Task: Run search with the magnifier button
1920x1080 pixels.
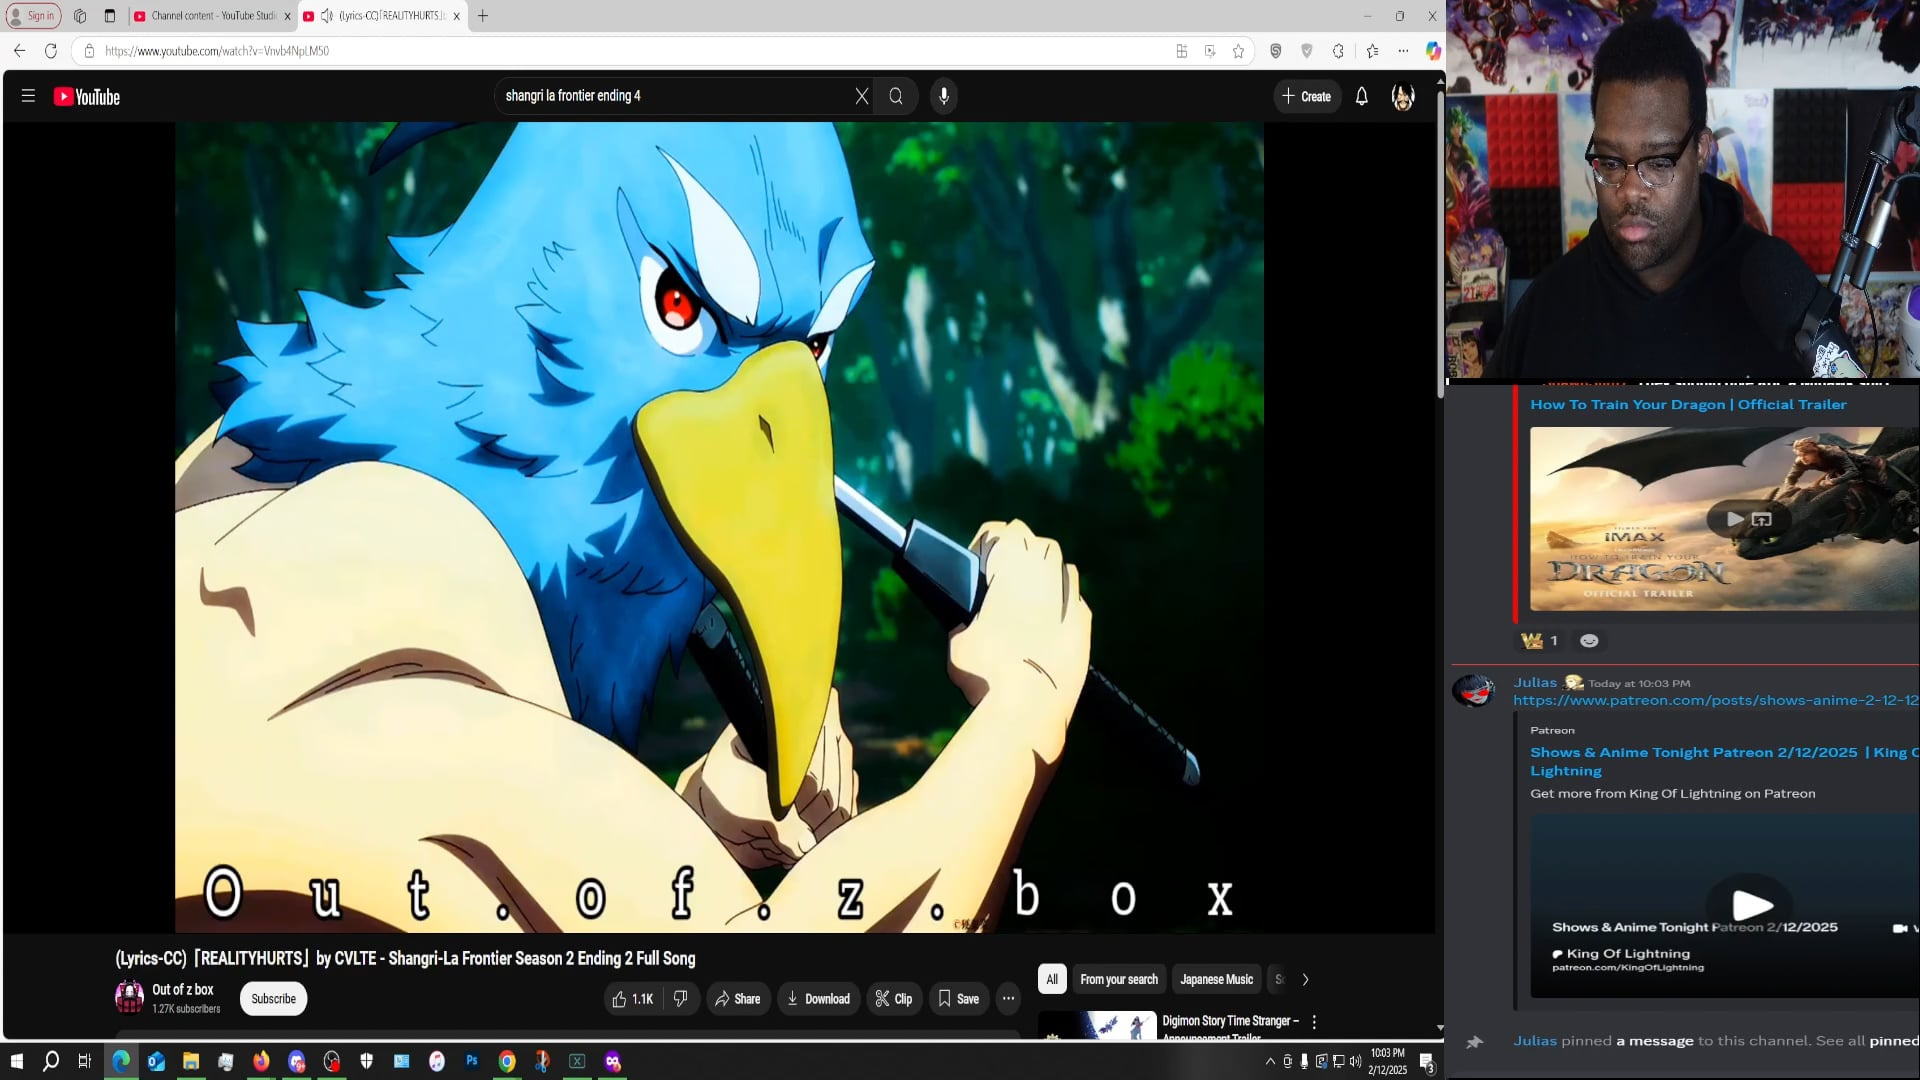Action: 896,96
